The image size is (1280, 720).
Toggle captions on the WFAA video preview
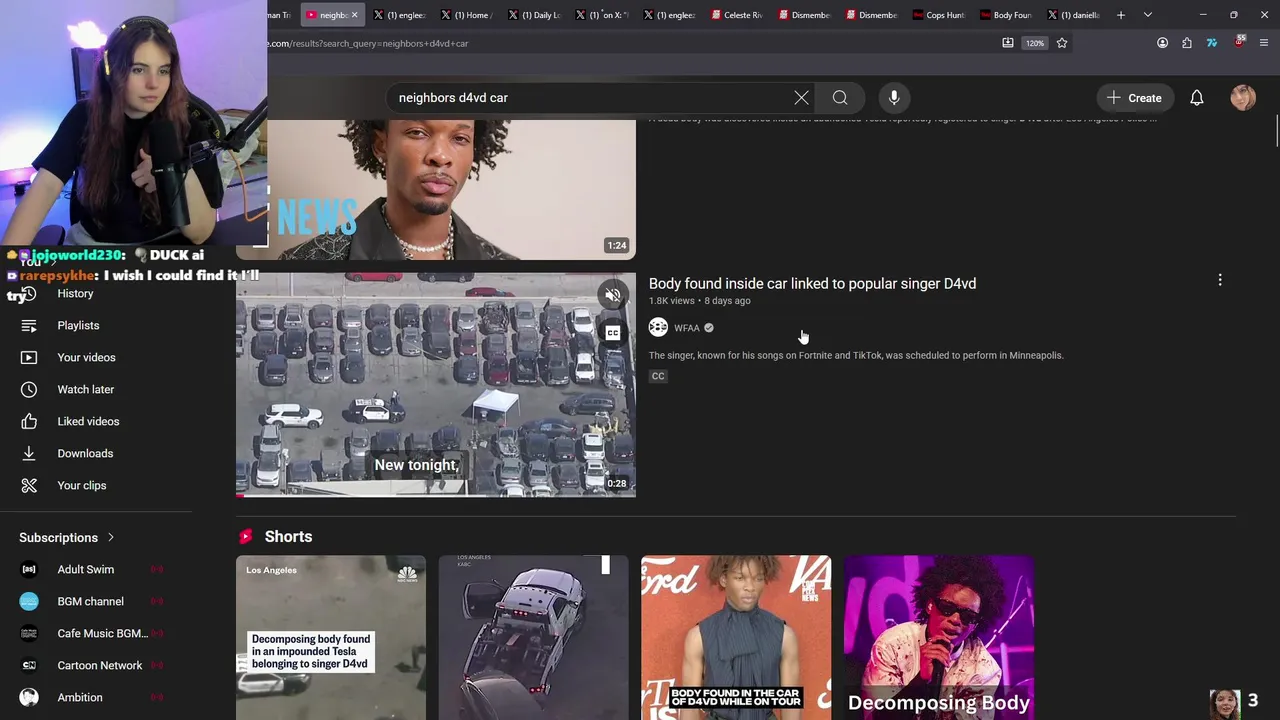[x=613, y=333]
